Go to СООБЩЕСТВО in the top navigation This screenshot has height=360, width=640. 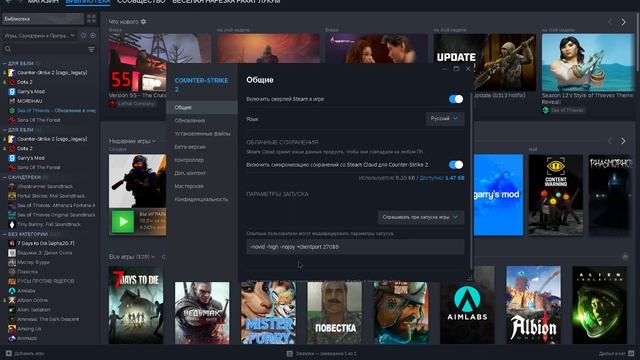141,2
